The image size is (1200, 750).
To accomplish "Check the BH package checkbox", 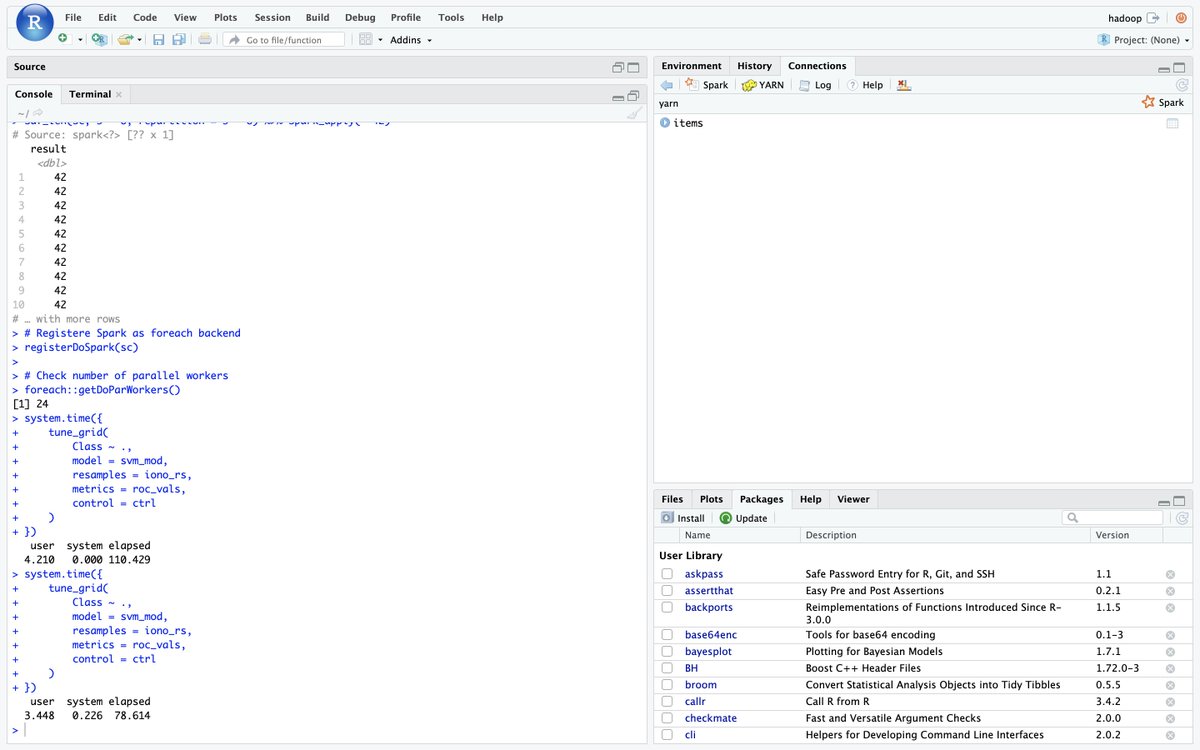I will pos(667,668).
